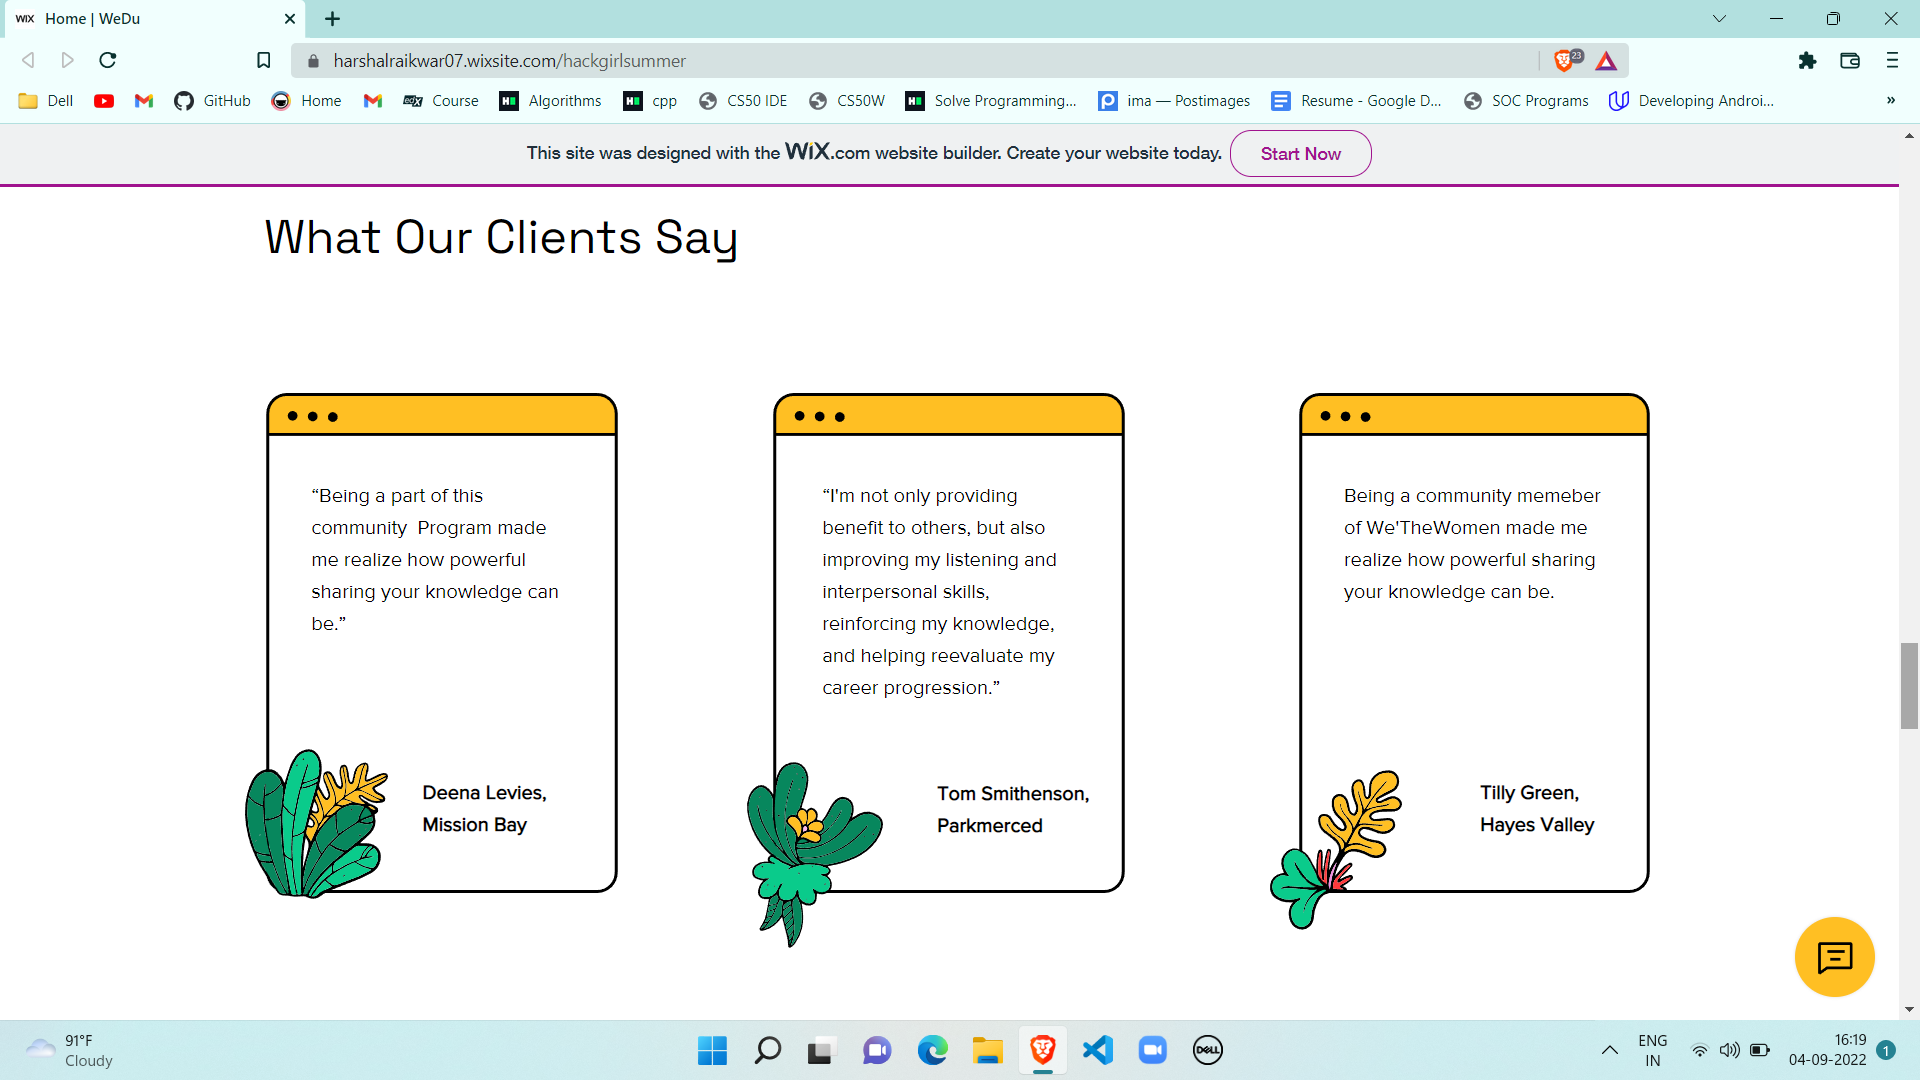Open a new browser tab
The image size is (1920, 1080).
click(333, 19)
